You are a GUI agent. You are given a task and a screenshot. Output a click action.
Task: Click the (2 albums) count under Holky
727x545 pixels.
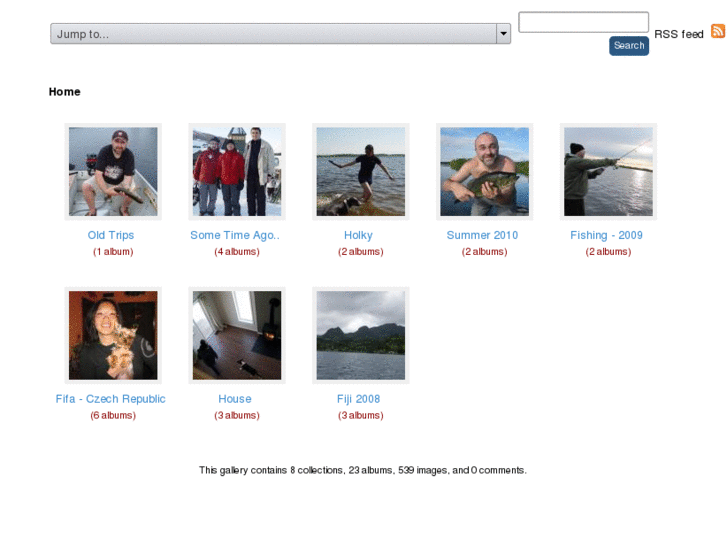(361, 252)
